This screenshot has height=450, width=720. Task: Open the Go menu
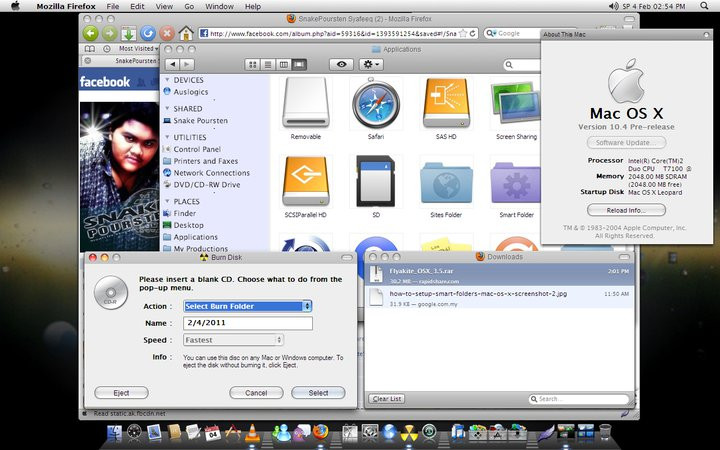click(x=189, y=6)
